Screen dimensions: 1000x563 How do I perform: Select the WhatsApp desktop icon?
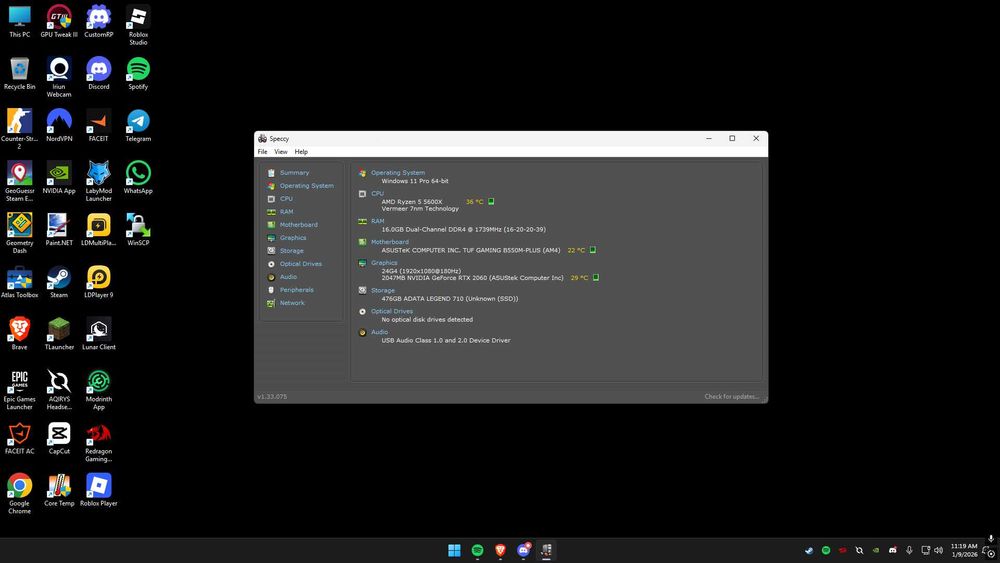coord(138,177)
